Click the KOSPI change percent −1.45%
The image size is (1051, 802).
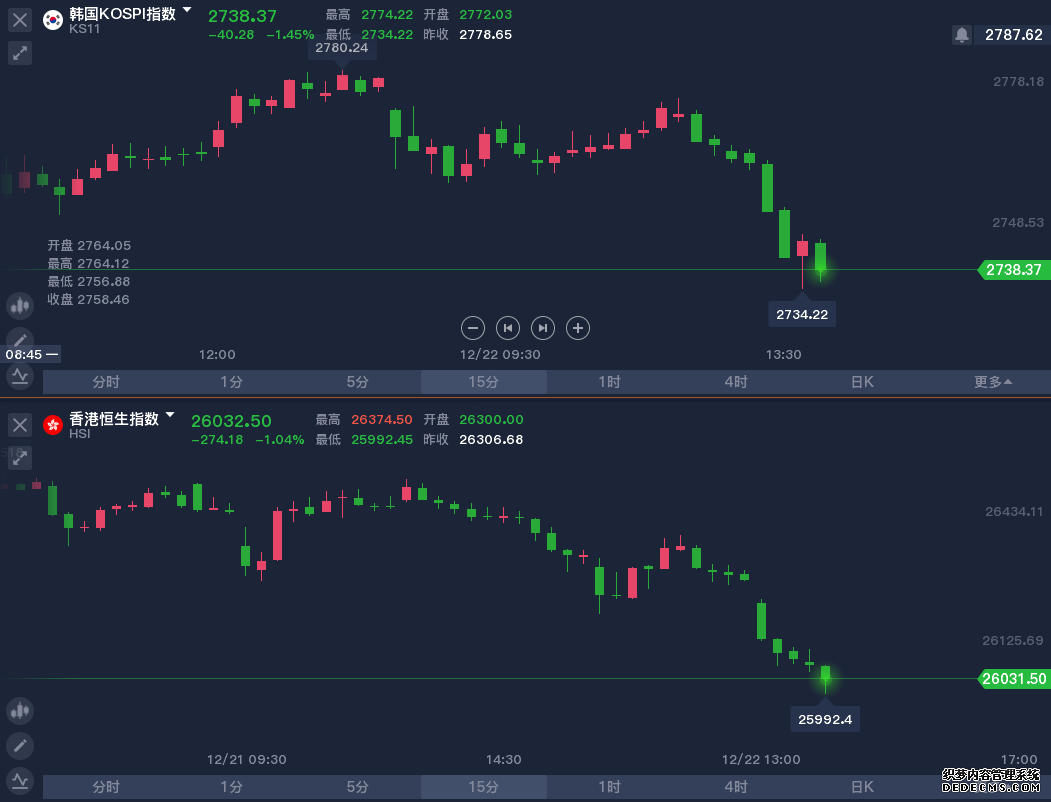click(x=290, y=35)
